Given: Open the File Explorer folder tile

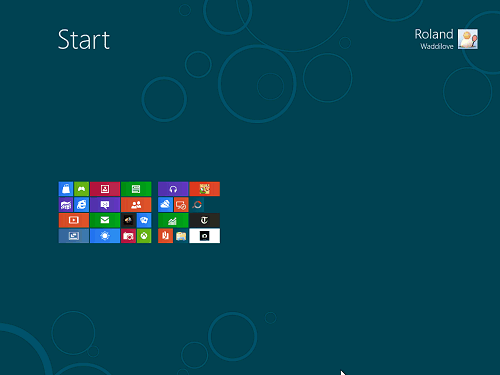Looking at the screenshot, I should [181, 236].
